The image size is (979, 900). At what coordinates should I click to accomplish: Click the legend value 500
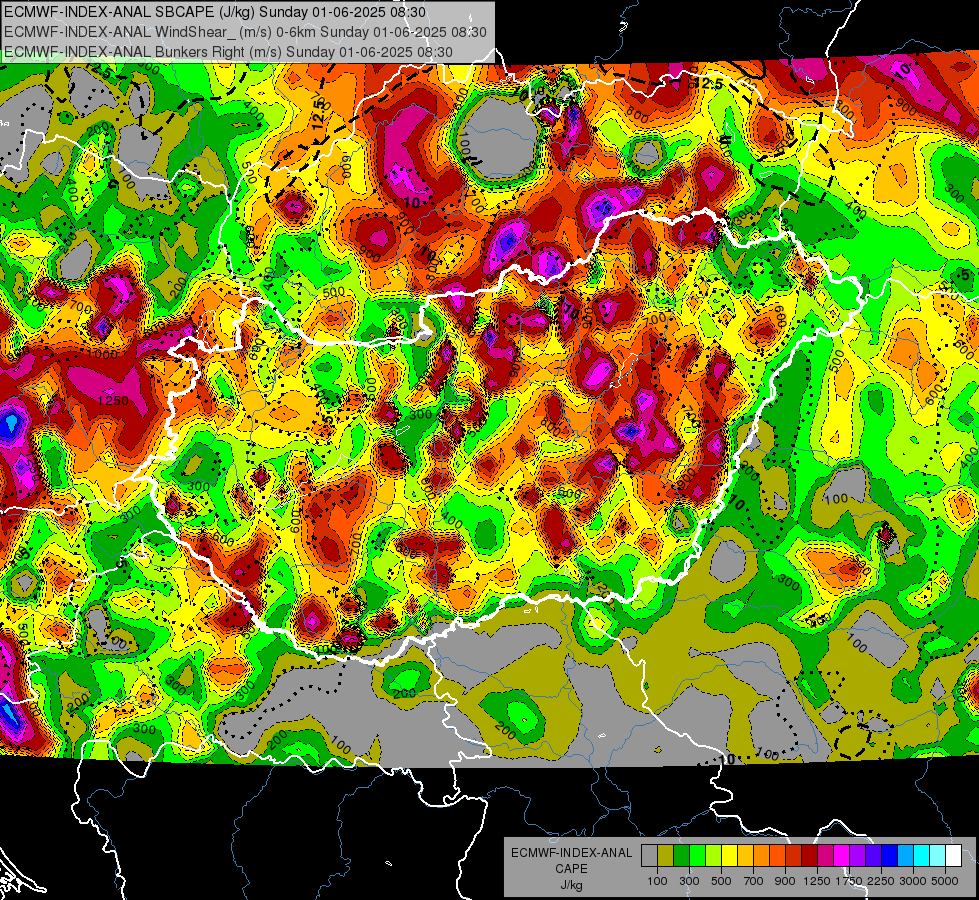pos(721,881)
